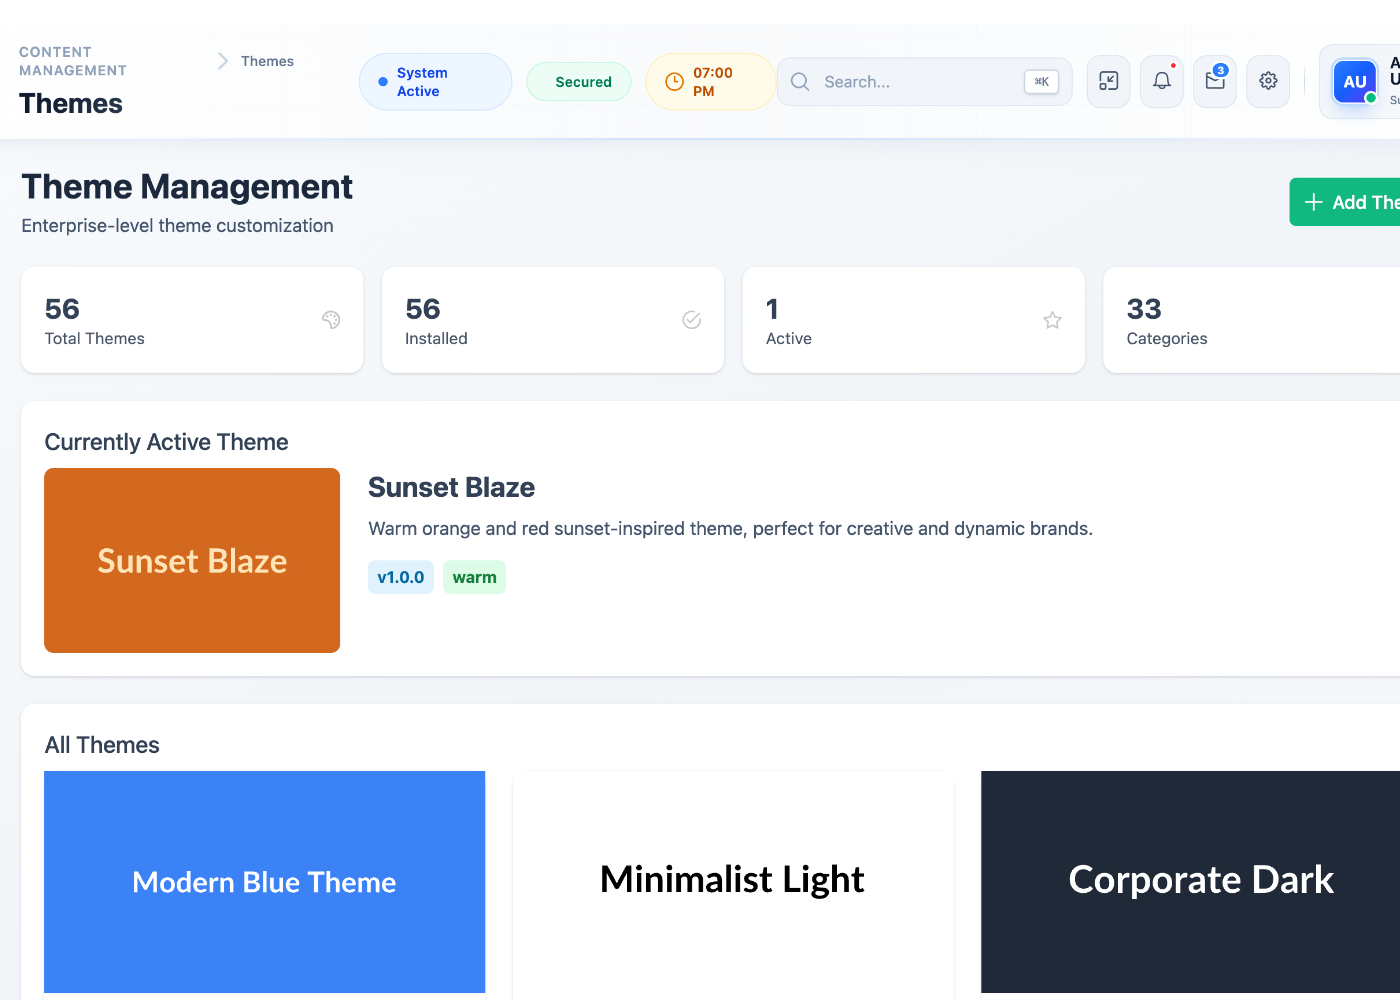1400x1000 pixels.
Task: Open the Corporate Dark theme preview
Action: [1191, 882]
